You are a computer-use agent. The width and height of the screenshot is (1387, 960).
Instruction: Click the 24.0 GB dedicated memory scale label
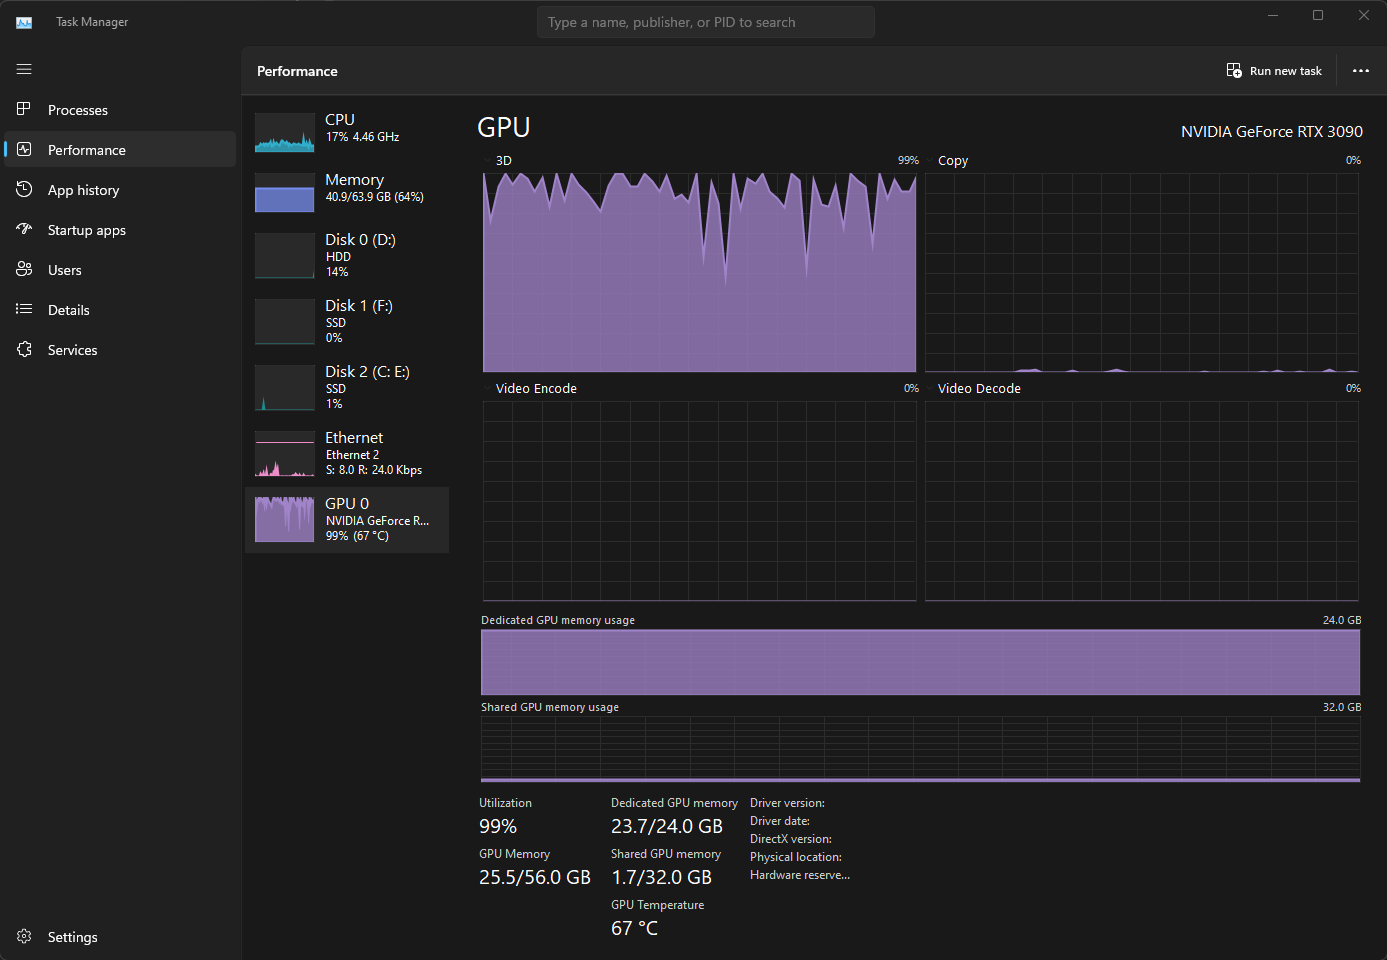pos(1342,620)
